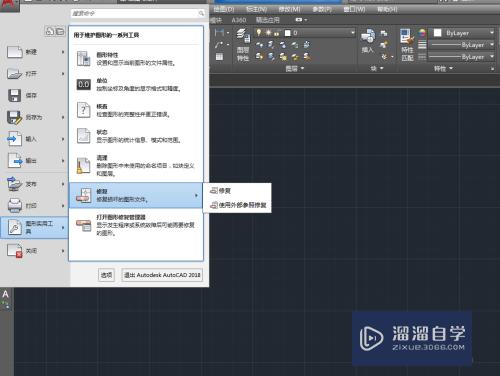Choose Status (状态) entry

pyautogui.click(x=136, y=136)
